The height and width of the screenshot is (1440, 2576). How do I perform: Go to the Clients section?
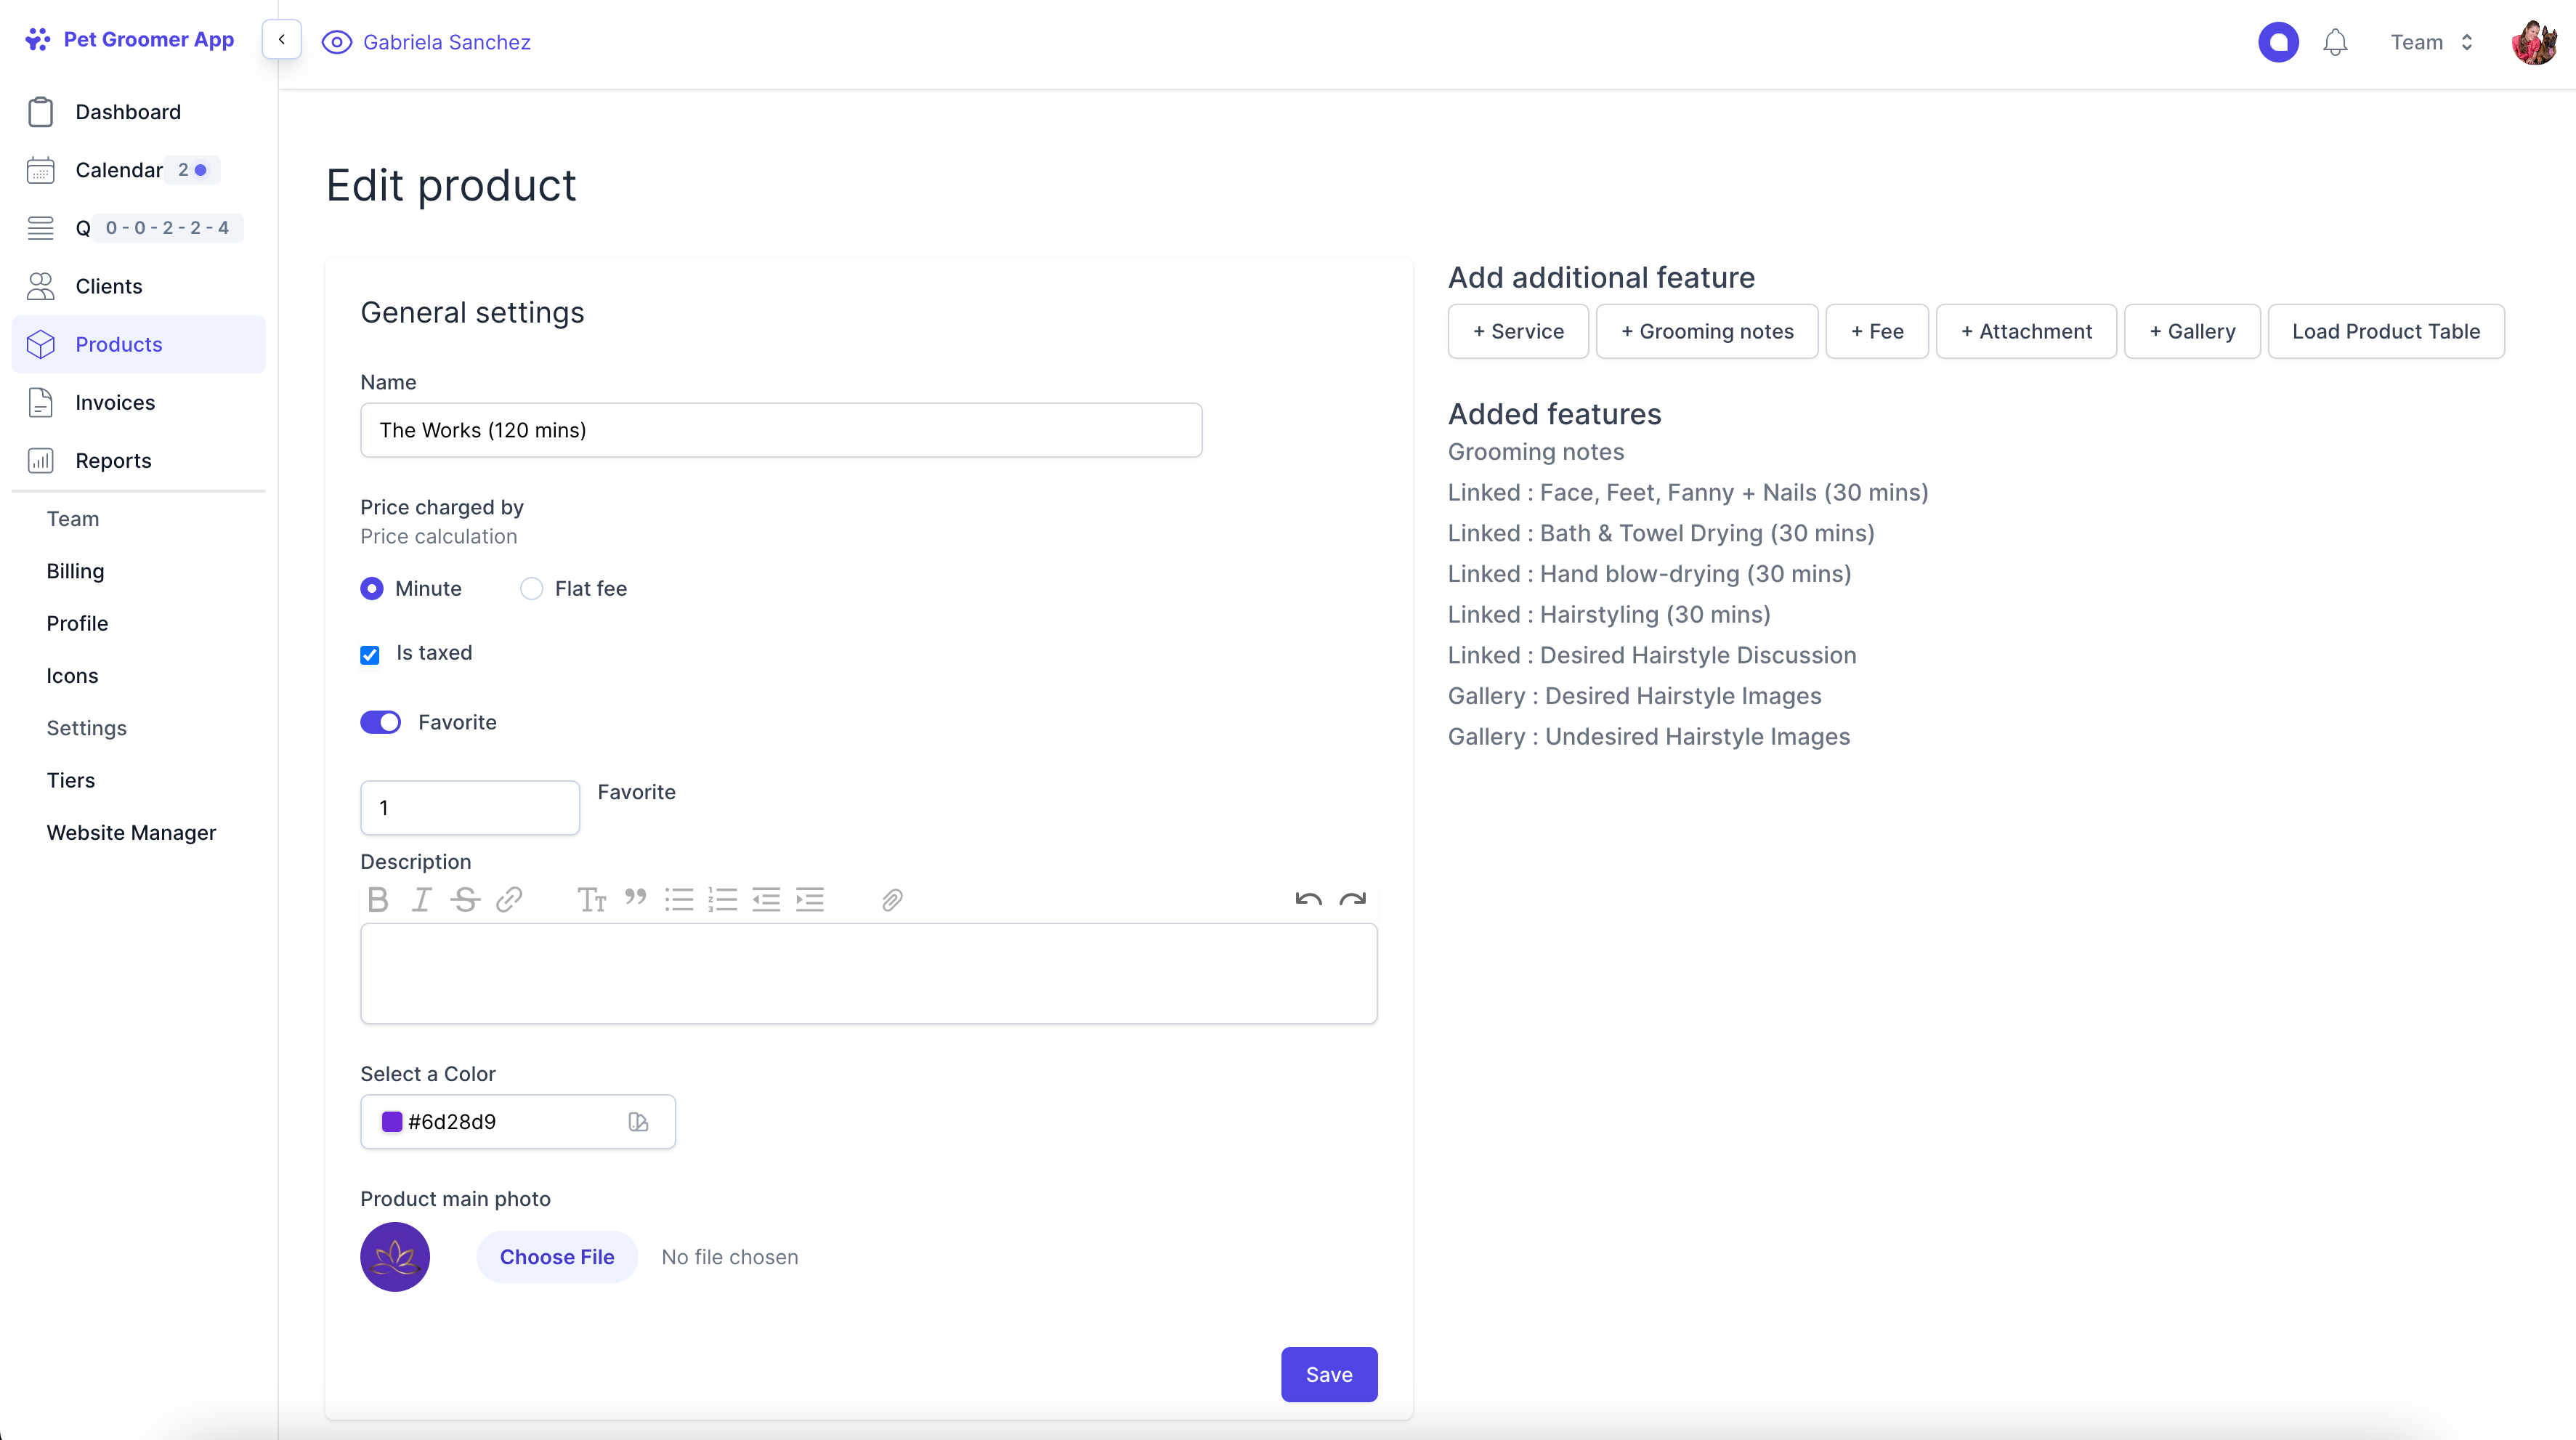109,286
